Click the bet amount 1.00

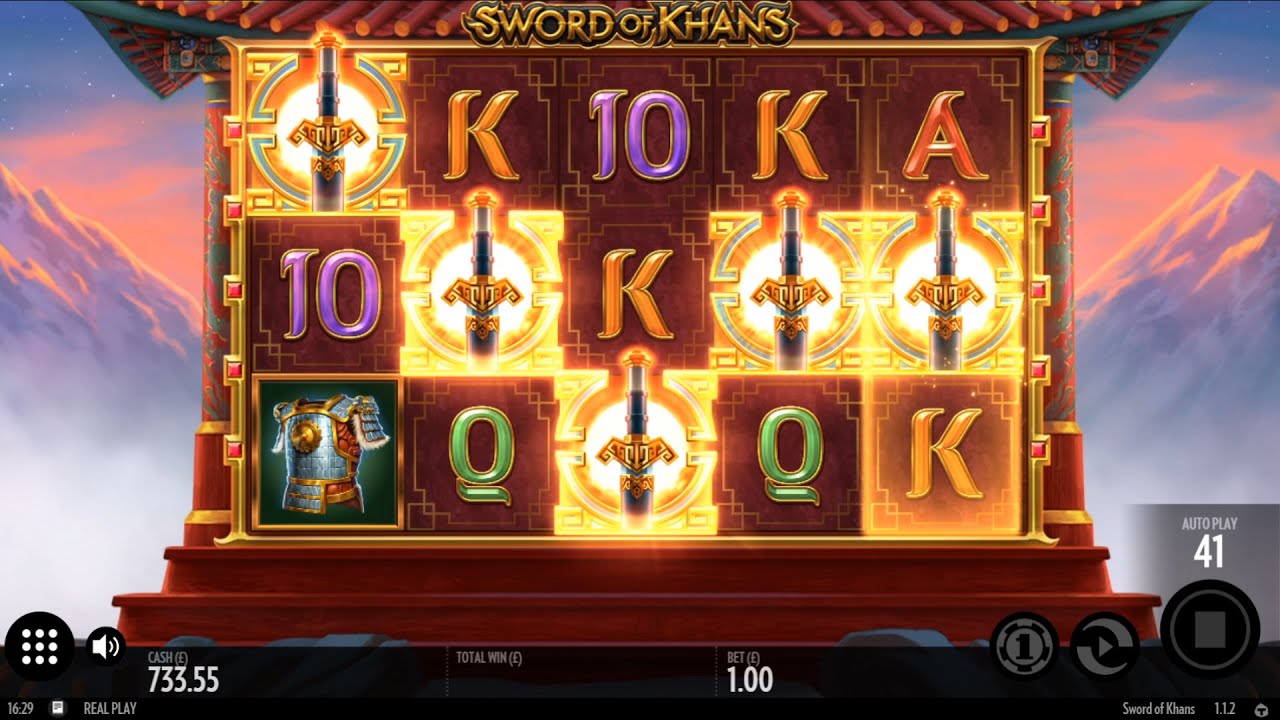coord(749,680)
